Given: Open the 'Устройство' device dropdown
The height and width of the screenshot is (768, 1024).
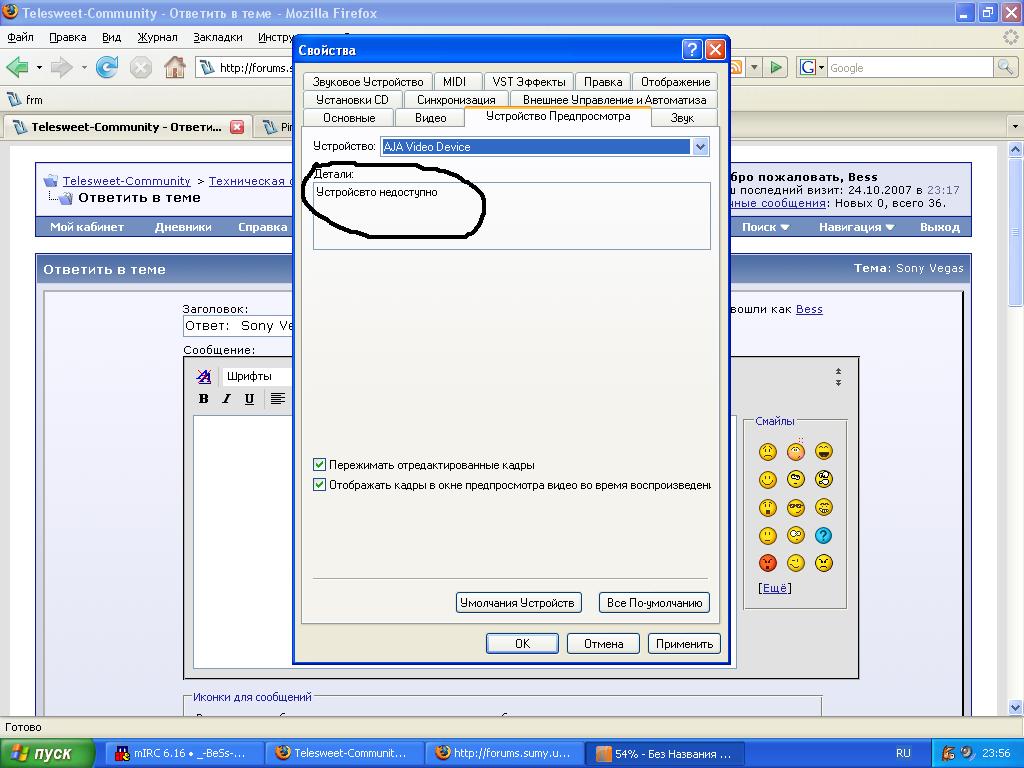Looking at the screenshot, I should [700, 147].
